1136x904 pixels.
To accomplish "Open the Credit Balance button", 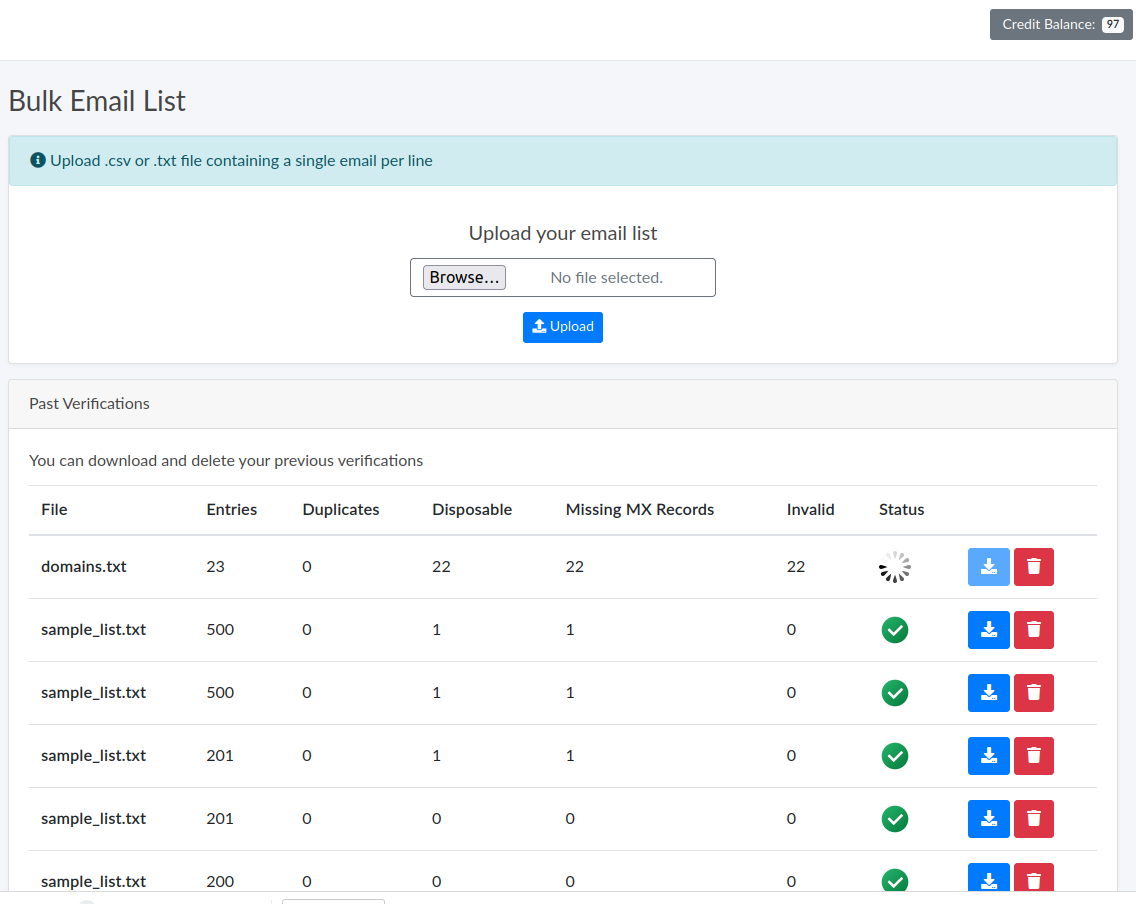I will click(1061, 25).
